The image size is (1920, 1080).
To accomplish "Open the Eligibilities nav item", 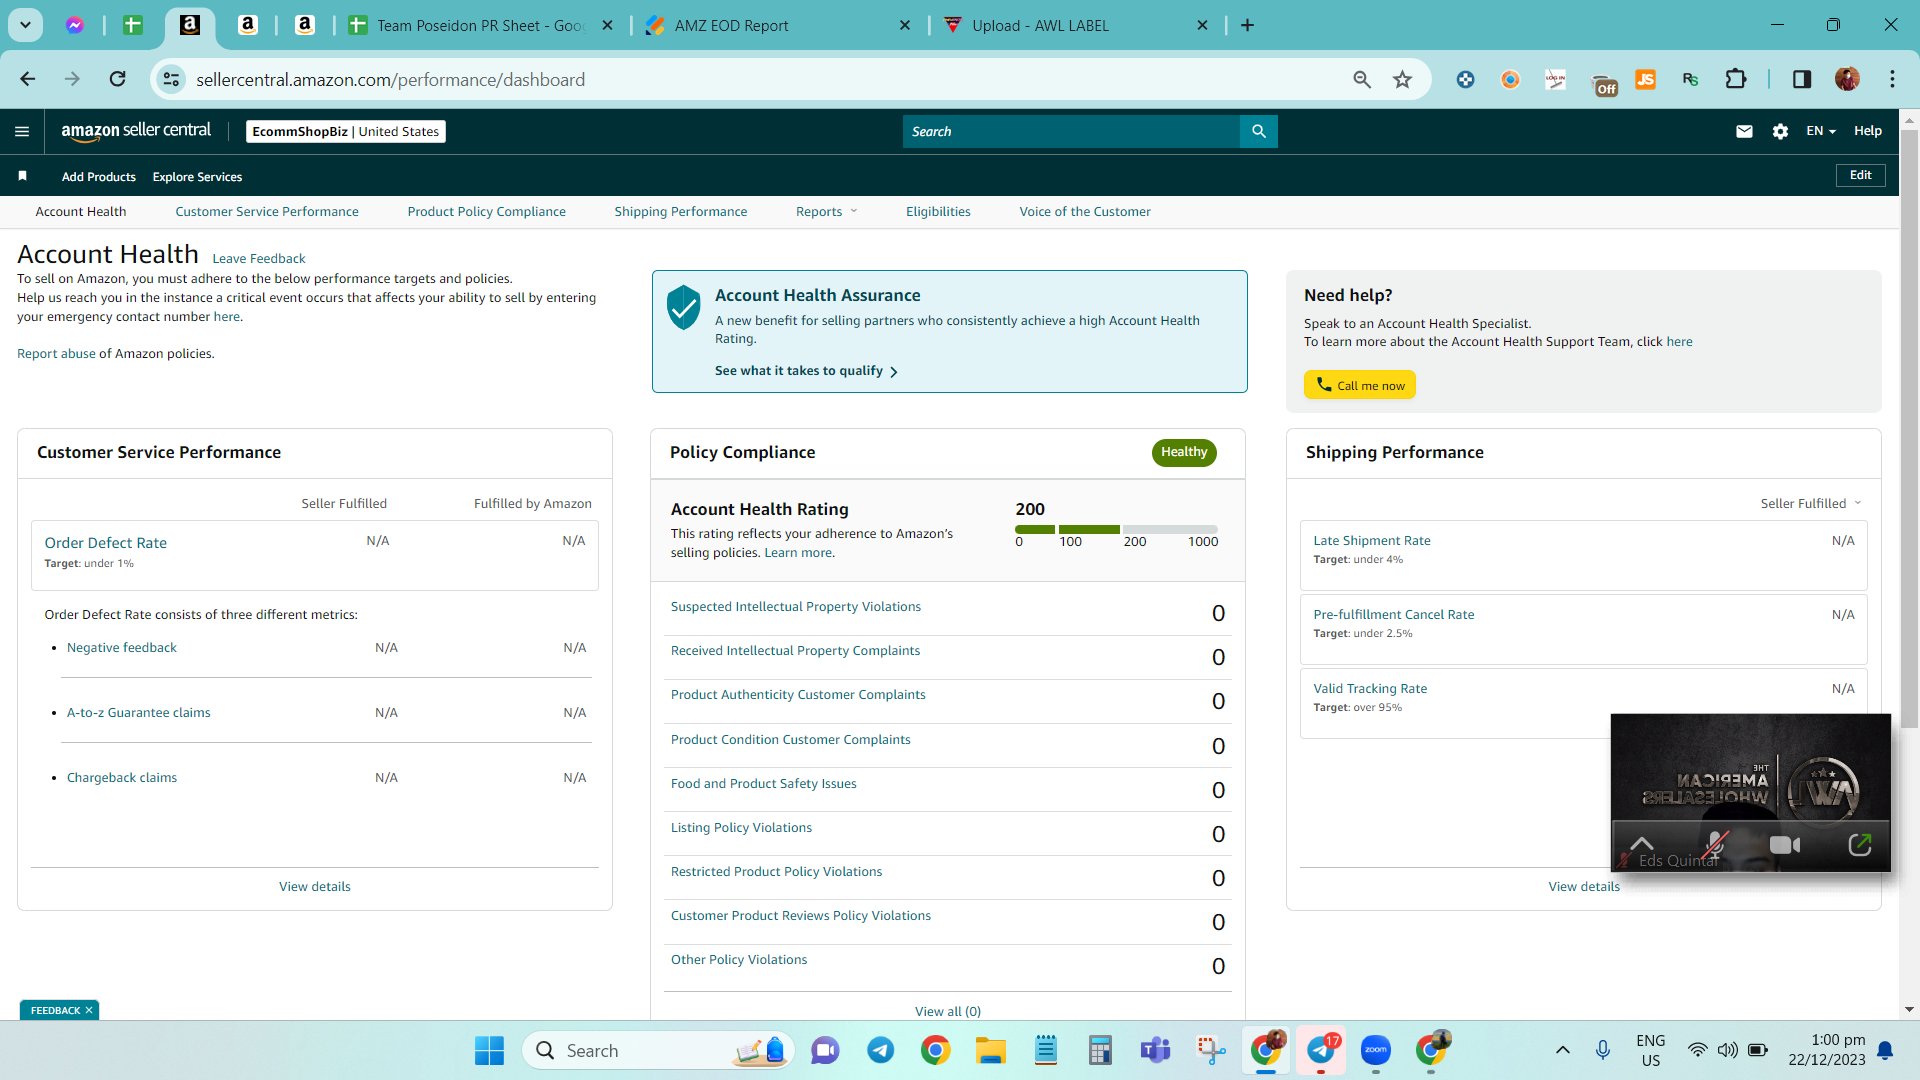I will pos(938,211).
